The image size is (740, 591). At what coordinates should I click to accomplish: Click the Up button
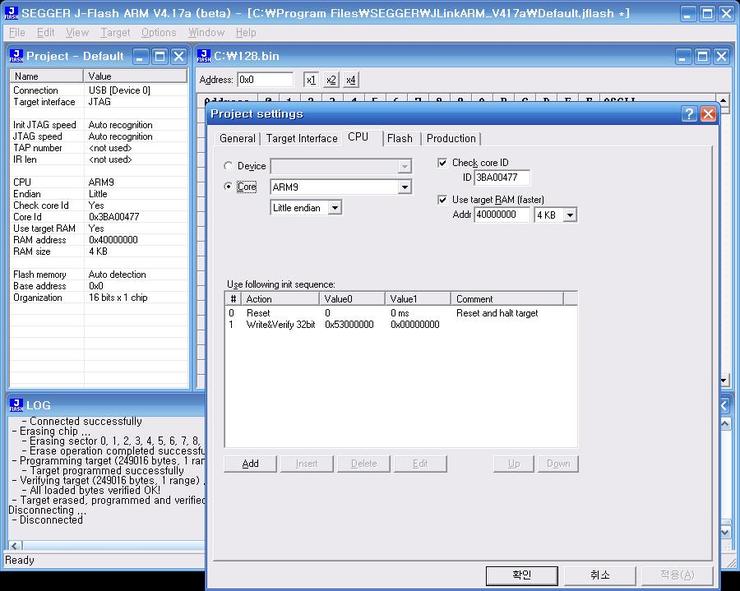513,464
